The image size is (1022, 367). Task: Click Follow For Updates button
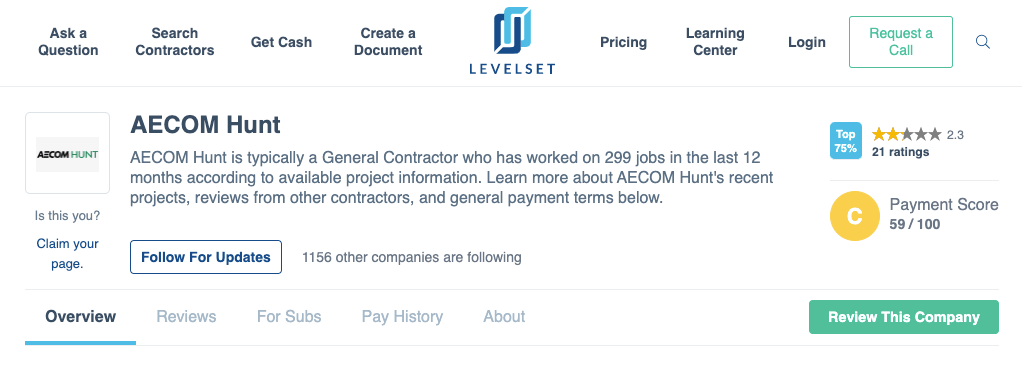click(206, 257)
